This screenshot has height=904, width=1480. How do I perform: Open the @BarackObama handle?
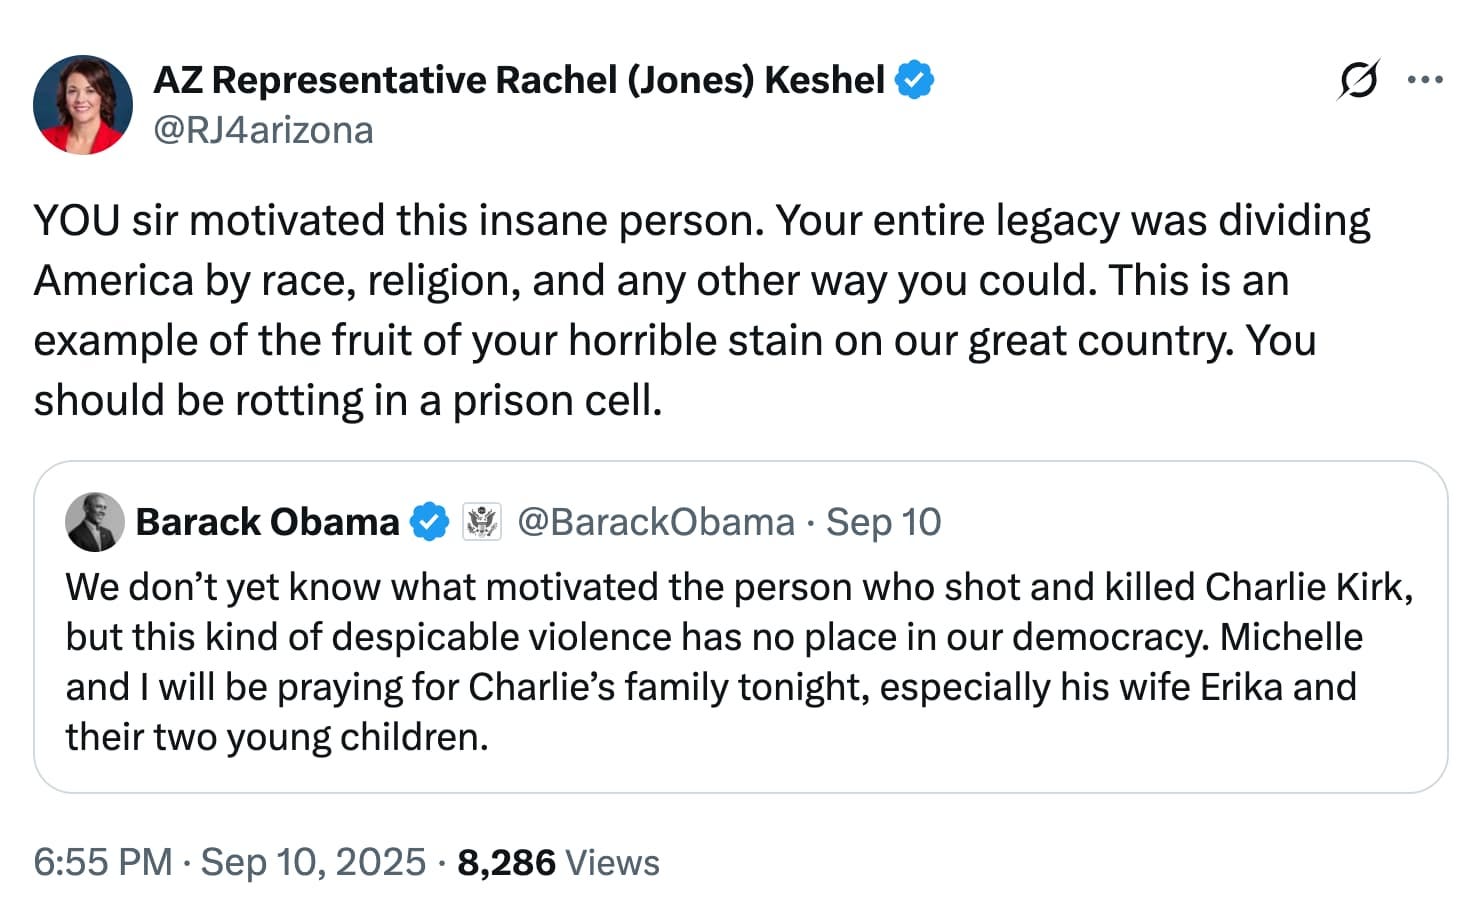655,522
